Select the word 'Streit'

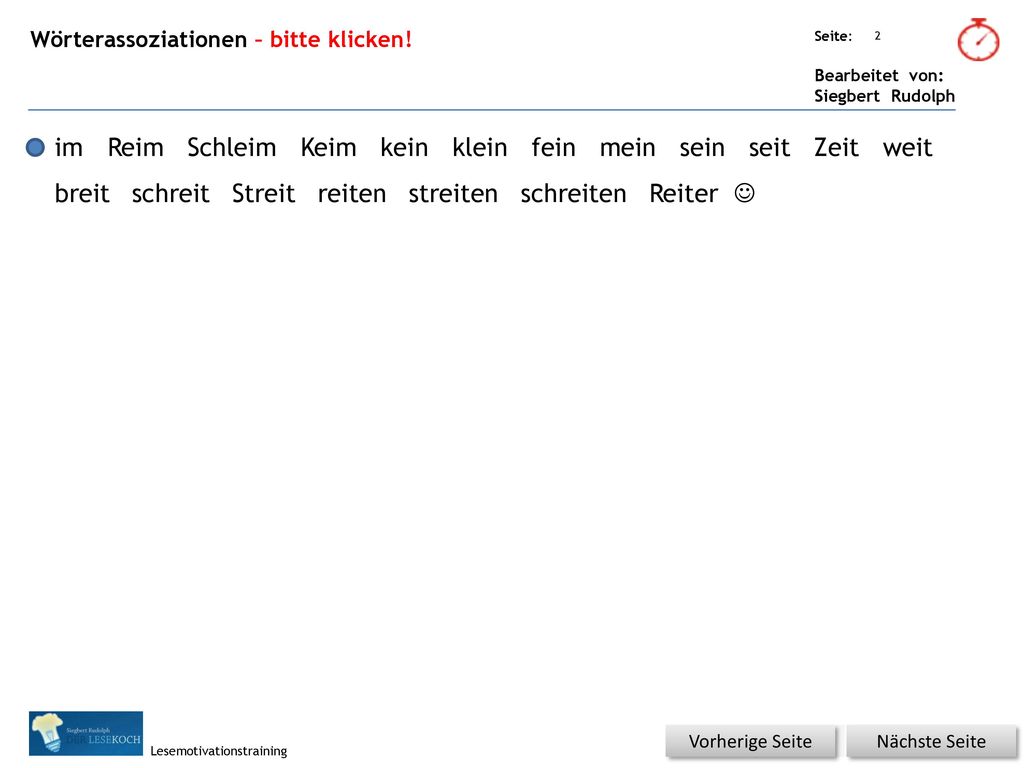(264, 193)
